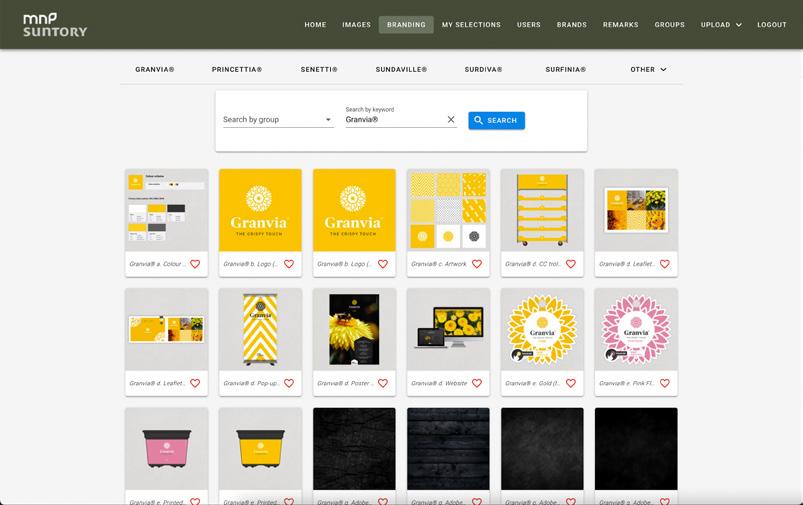Image resolution: width=803 pixels, height=505 pixels.
Task: Switch to the Princettia® brand tab
Action: click(x=237, y=69)
